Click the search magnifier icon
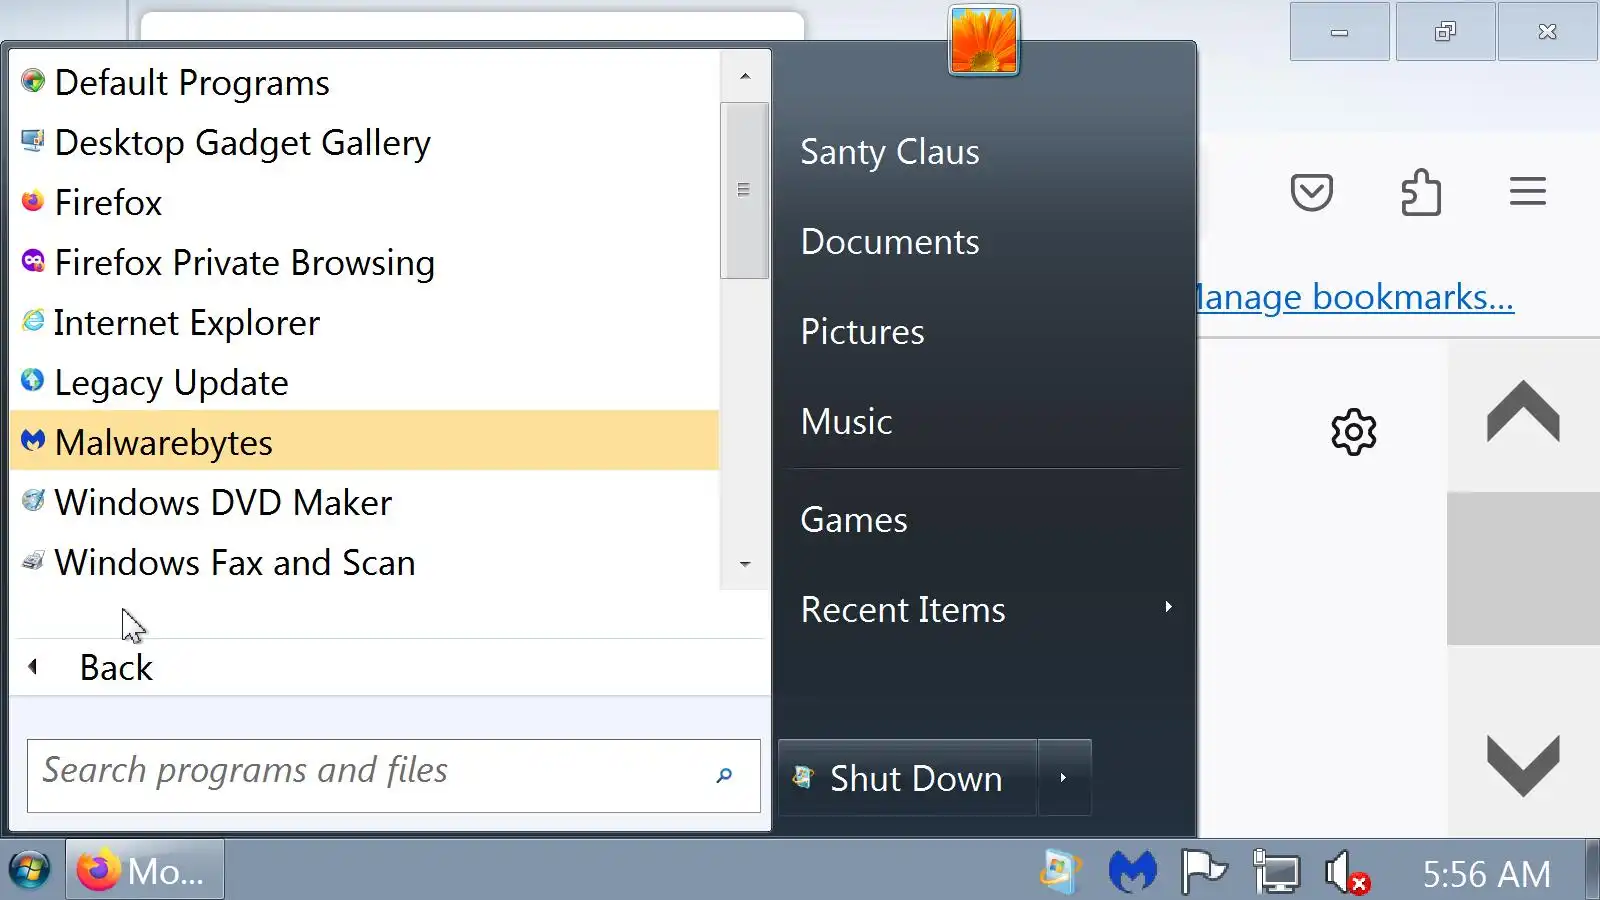This screenshot has height=900, width=1600. (x=724, y=775)
